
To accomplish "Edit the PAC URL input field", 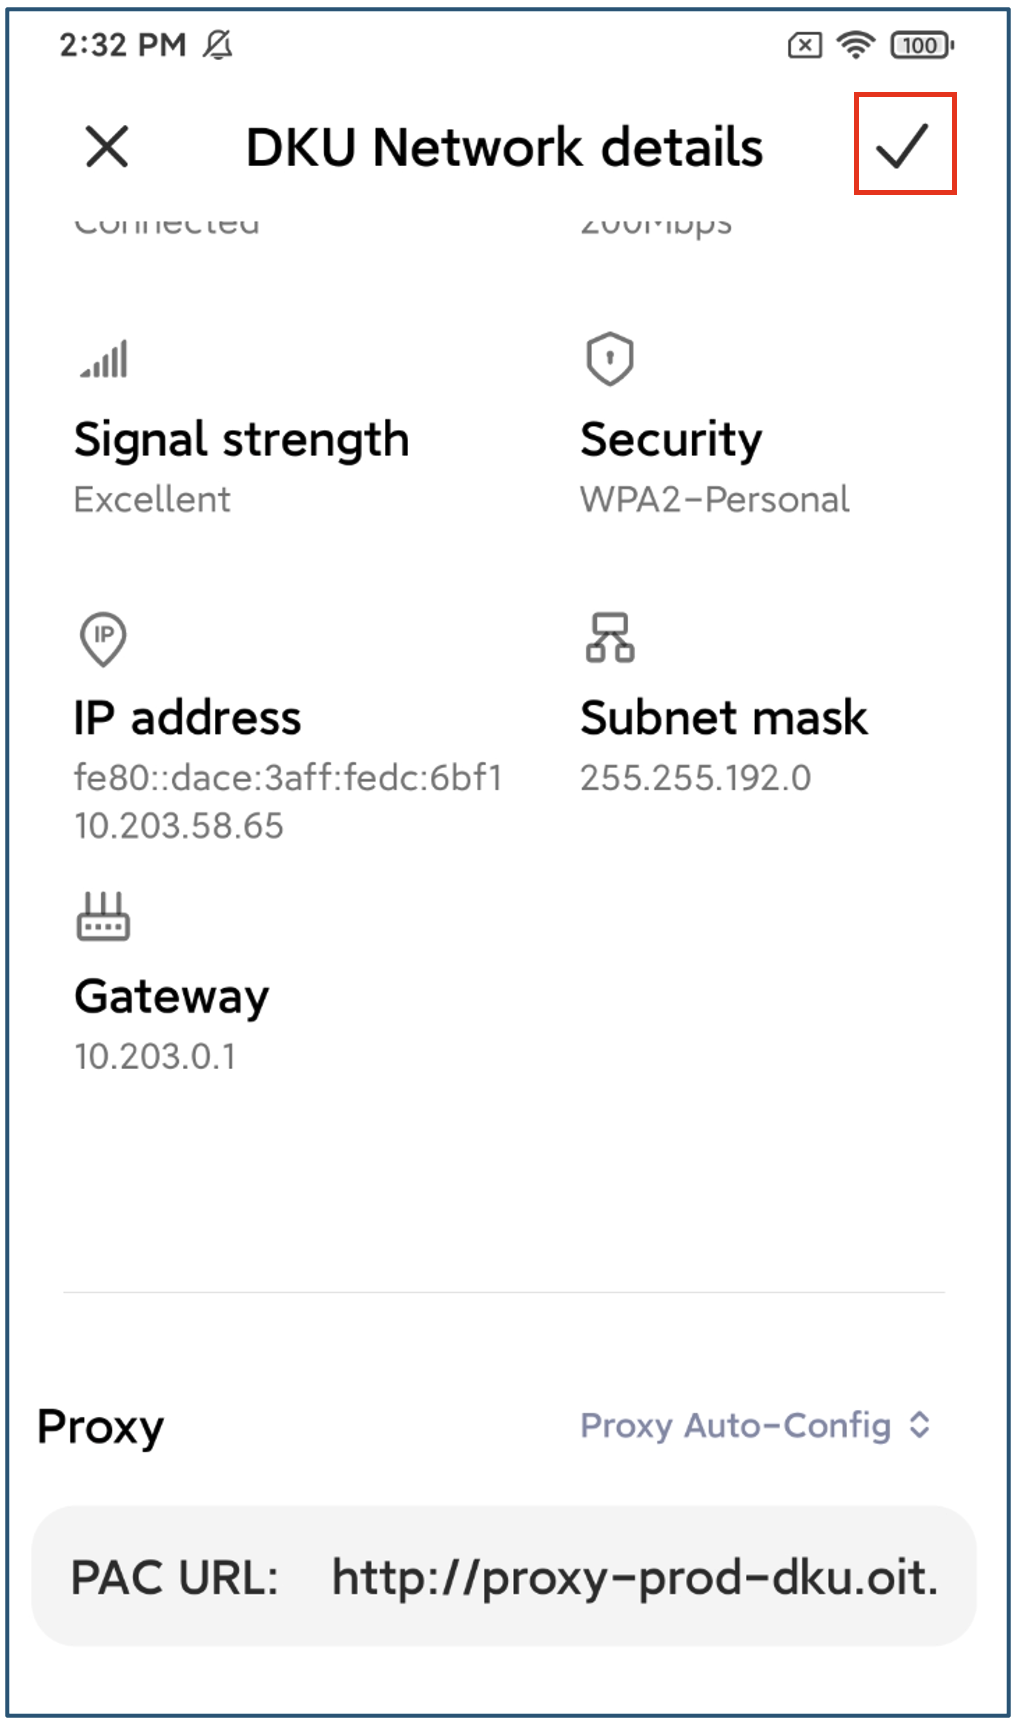I will coord(504,1576).
